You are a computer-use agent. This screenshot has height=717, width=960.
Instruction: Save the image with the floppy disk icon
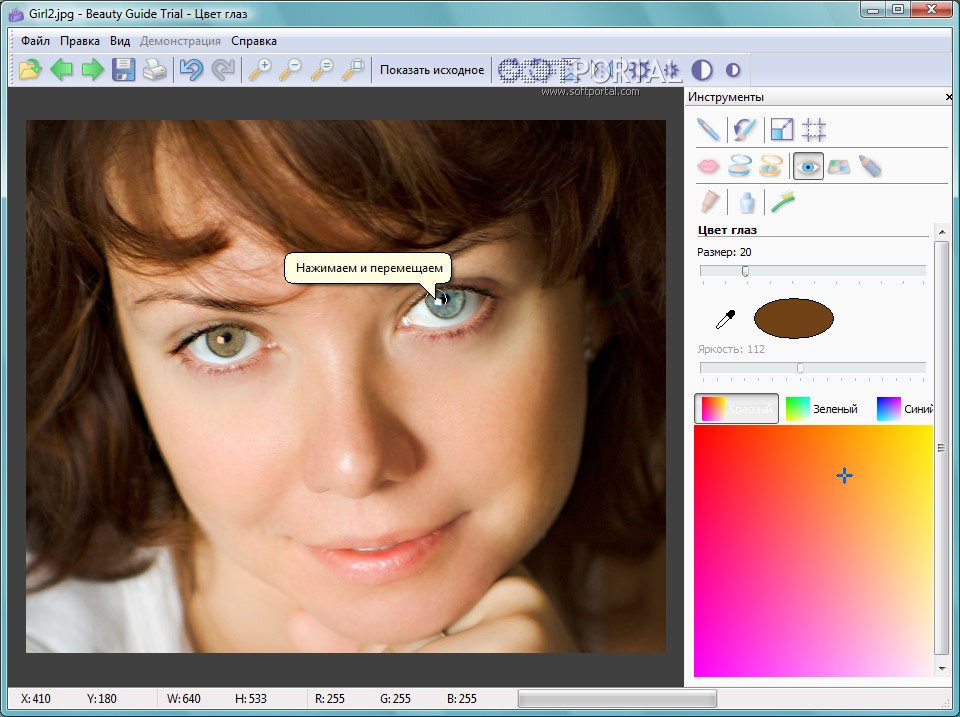click(123, 70)
